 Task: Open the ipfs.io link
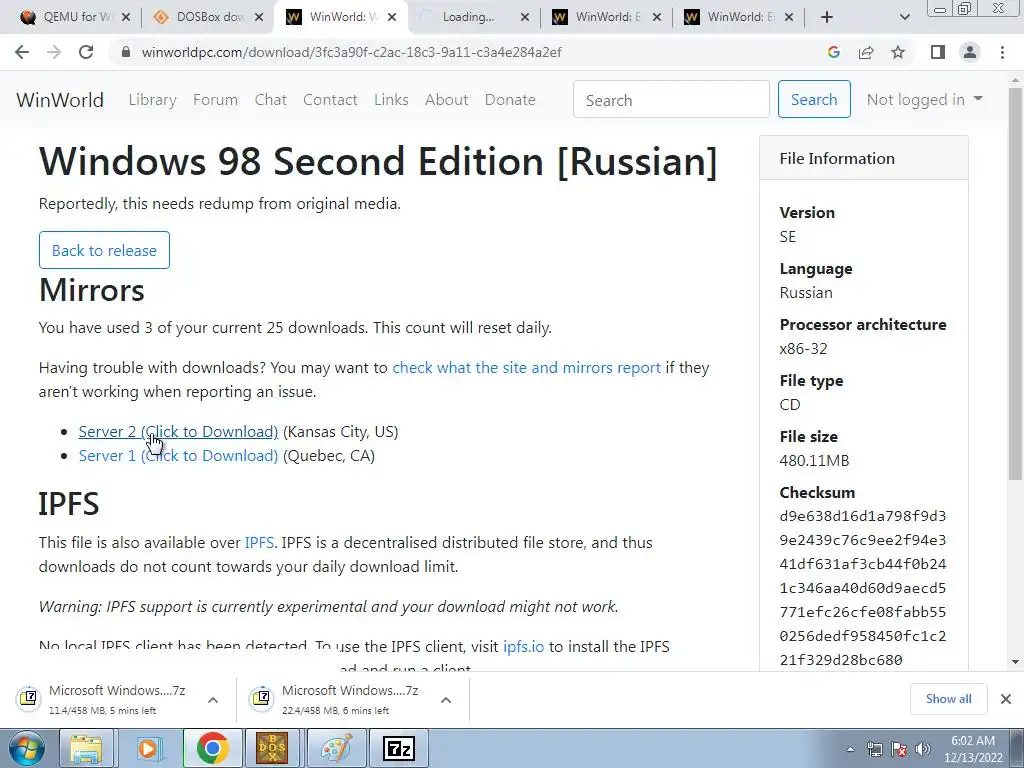pyautogui.click(x=523, y=647)
